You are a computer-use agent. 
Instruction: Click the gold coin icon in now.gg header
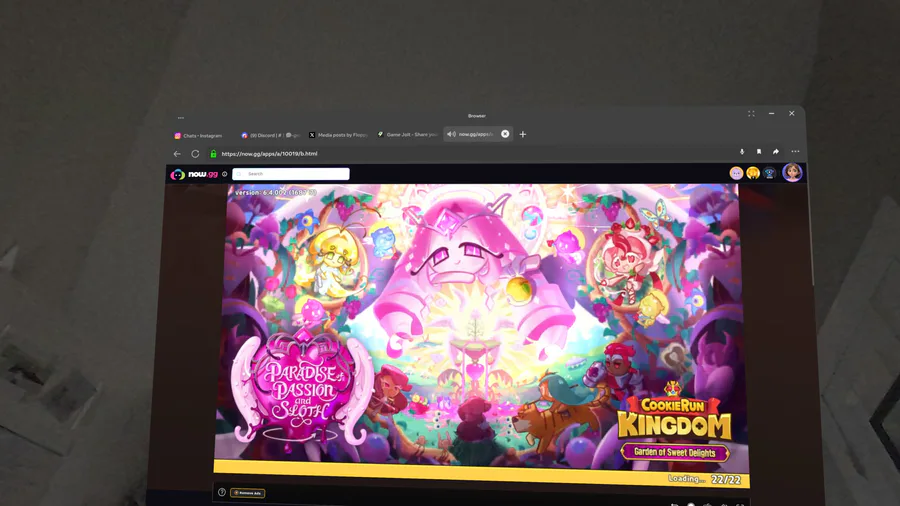(753, 173)
